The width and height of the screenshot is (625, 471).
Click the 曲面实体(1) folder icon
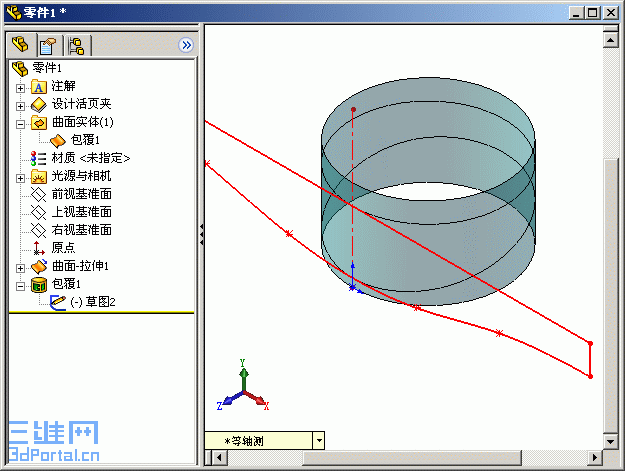click(39, 123)
